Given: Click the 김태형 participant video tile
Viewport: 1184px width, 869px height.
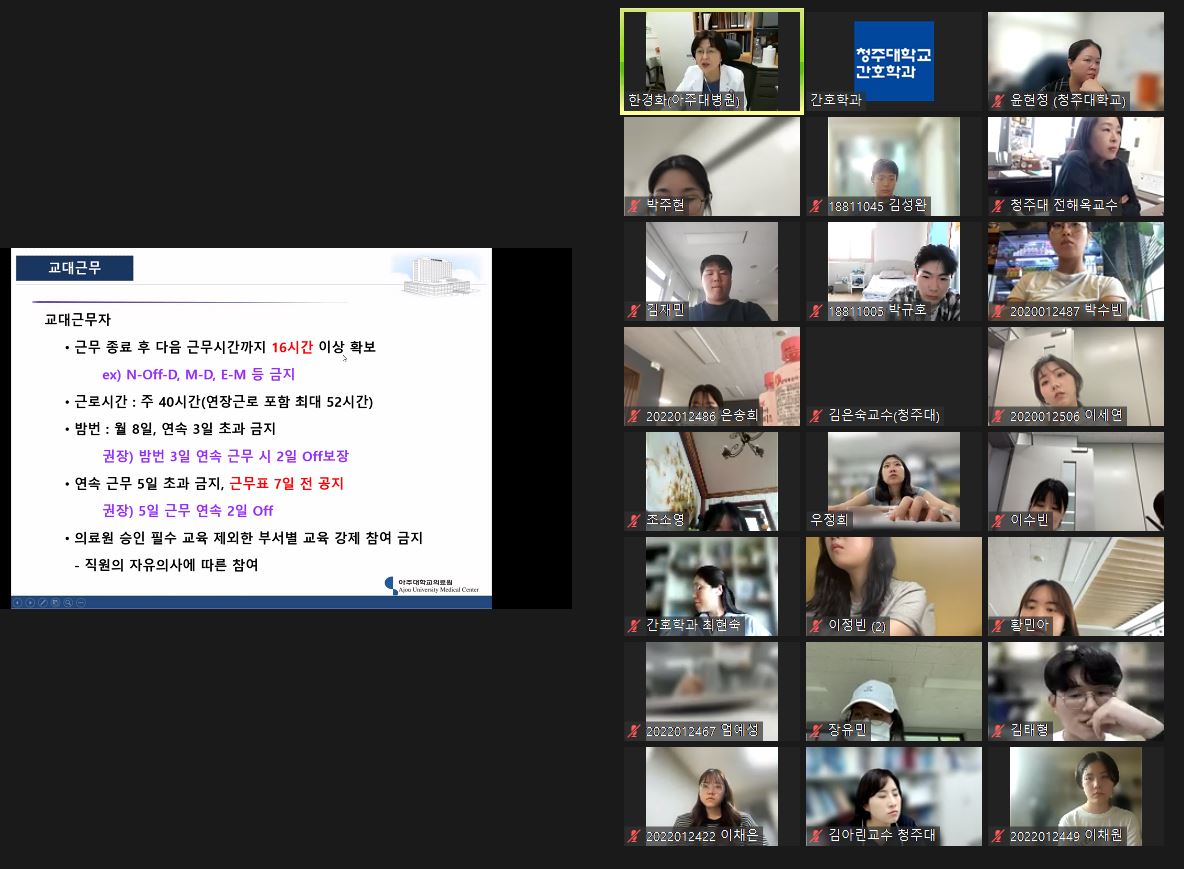Looking at the screenshot, I should [1075, 690].
